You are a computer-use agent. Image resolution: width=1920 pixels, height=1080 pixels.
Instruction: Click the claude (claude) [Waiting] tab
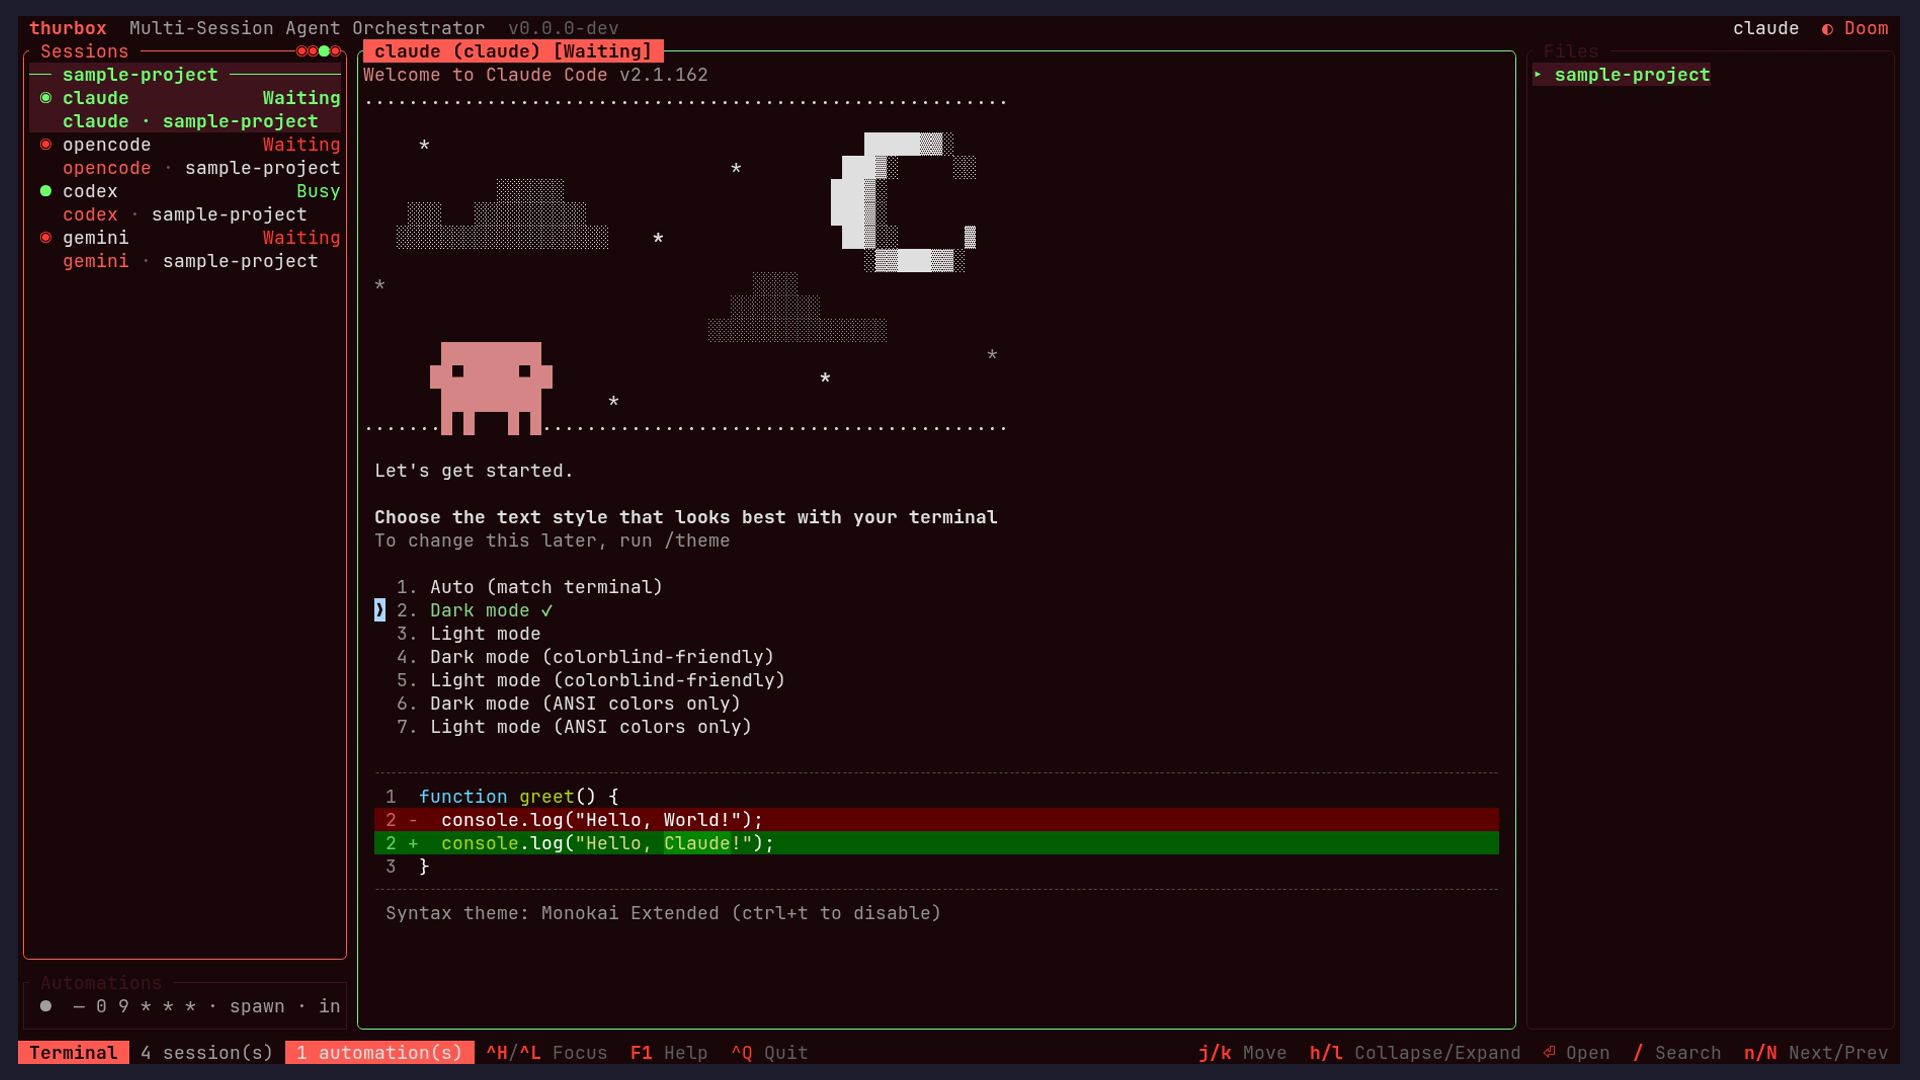tap(513, 51)
